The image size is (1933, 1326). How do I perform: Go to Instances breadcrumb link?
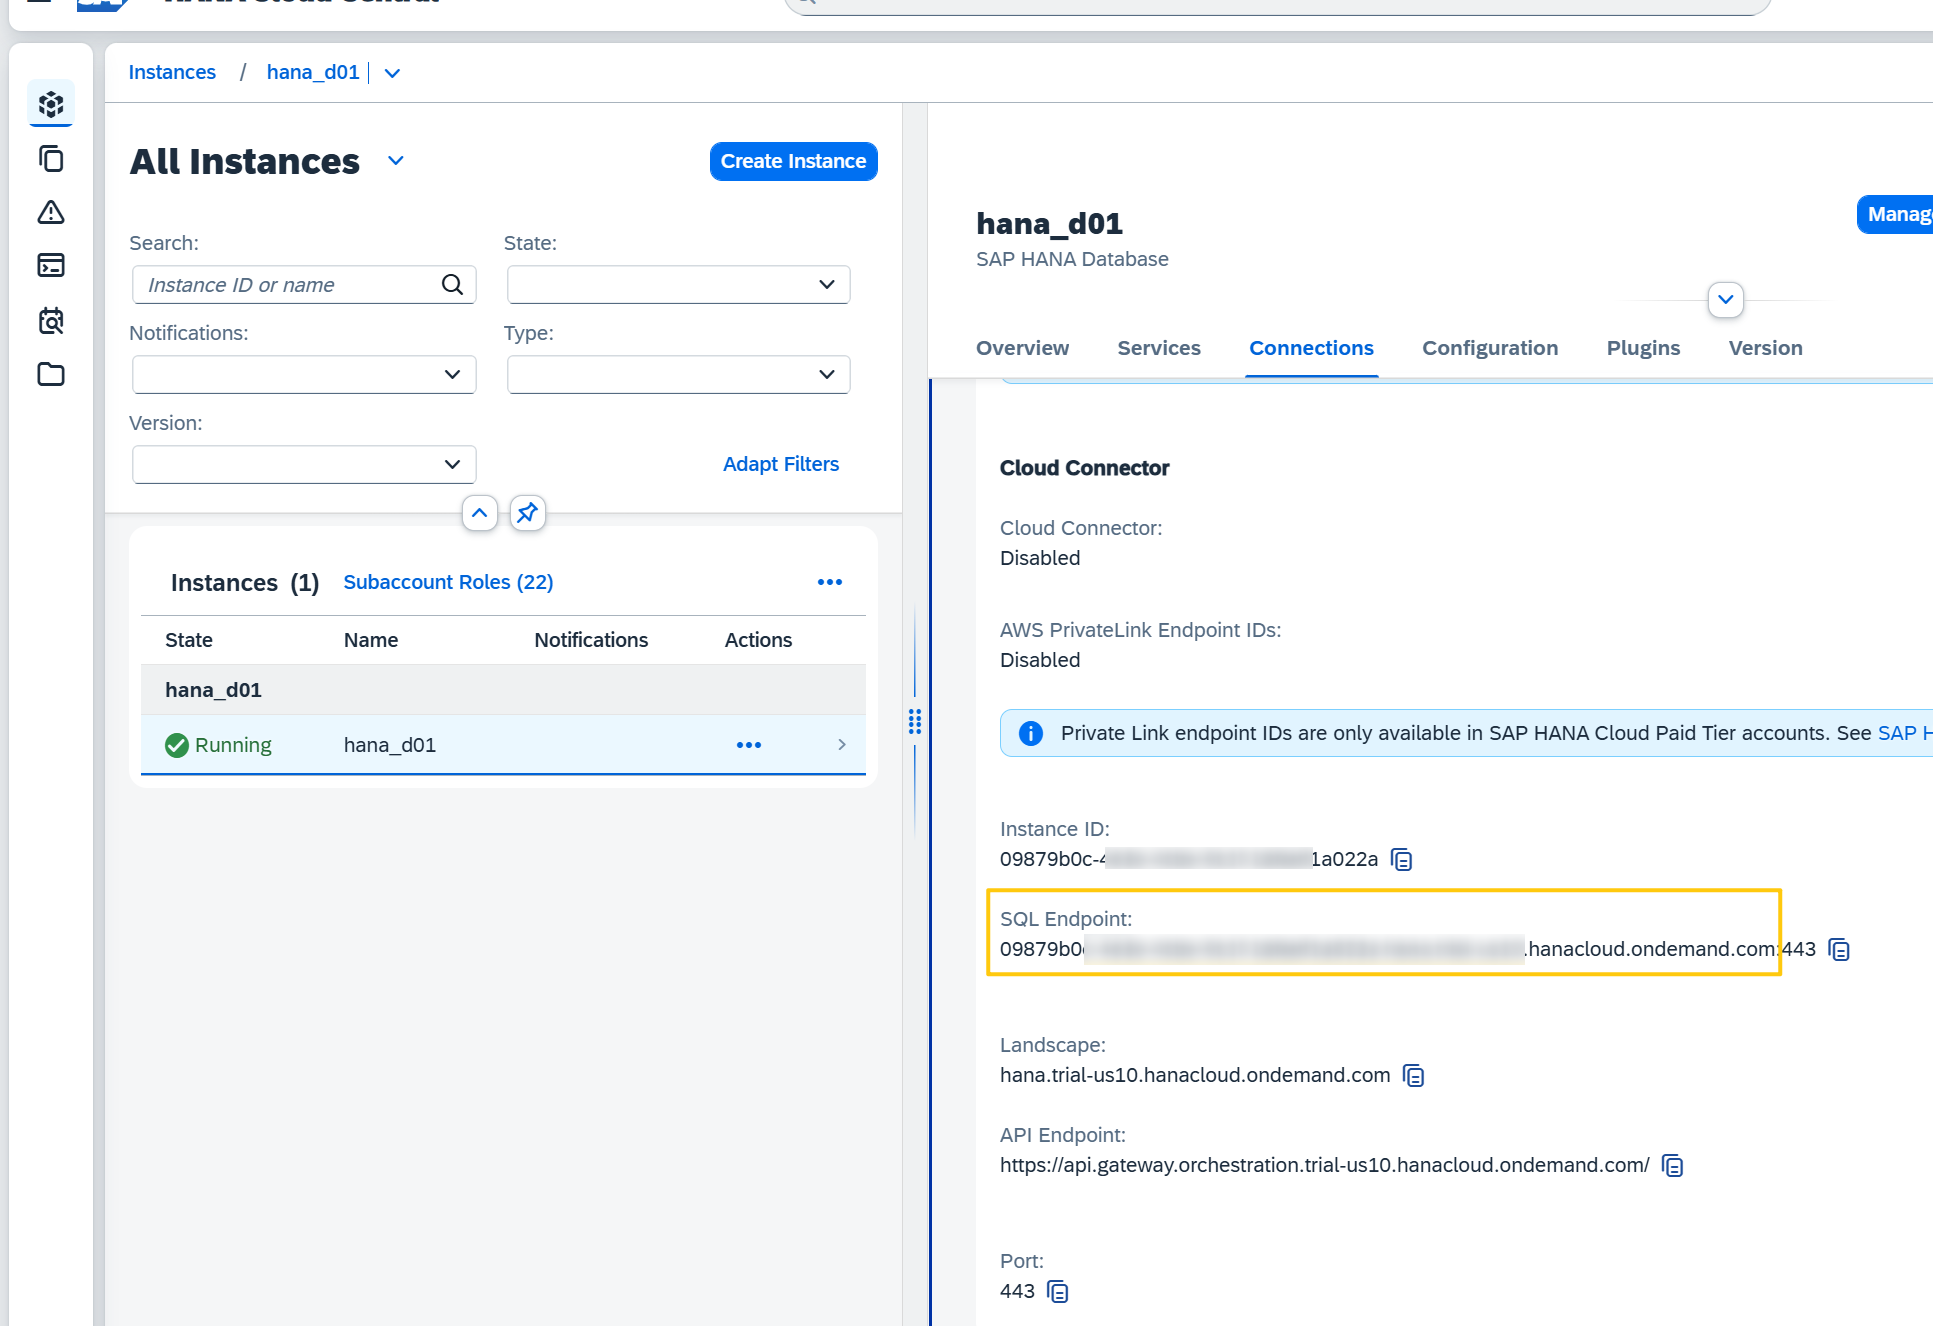point(172,73)
